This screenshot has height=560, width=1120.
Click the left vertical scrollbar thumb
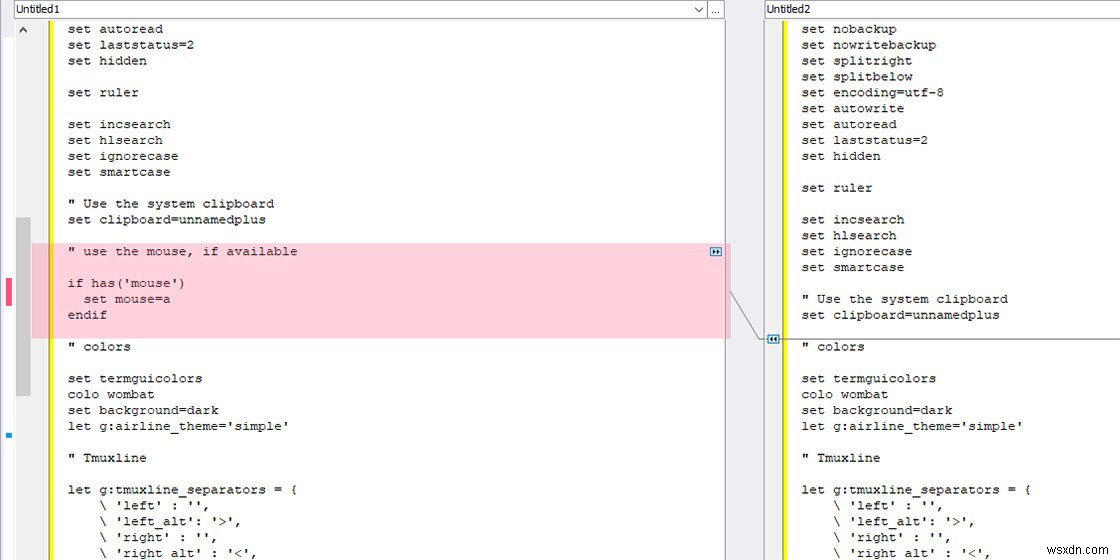24,306
